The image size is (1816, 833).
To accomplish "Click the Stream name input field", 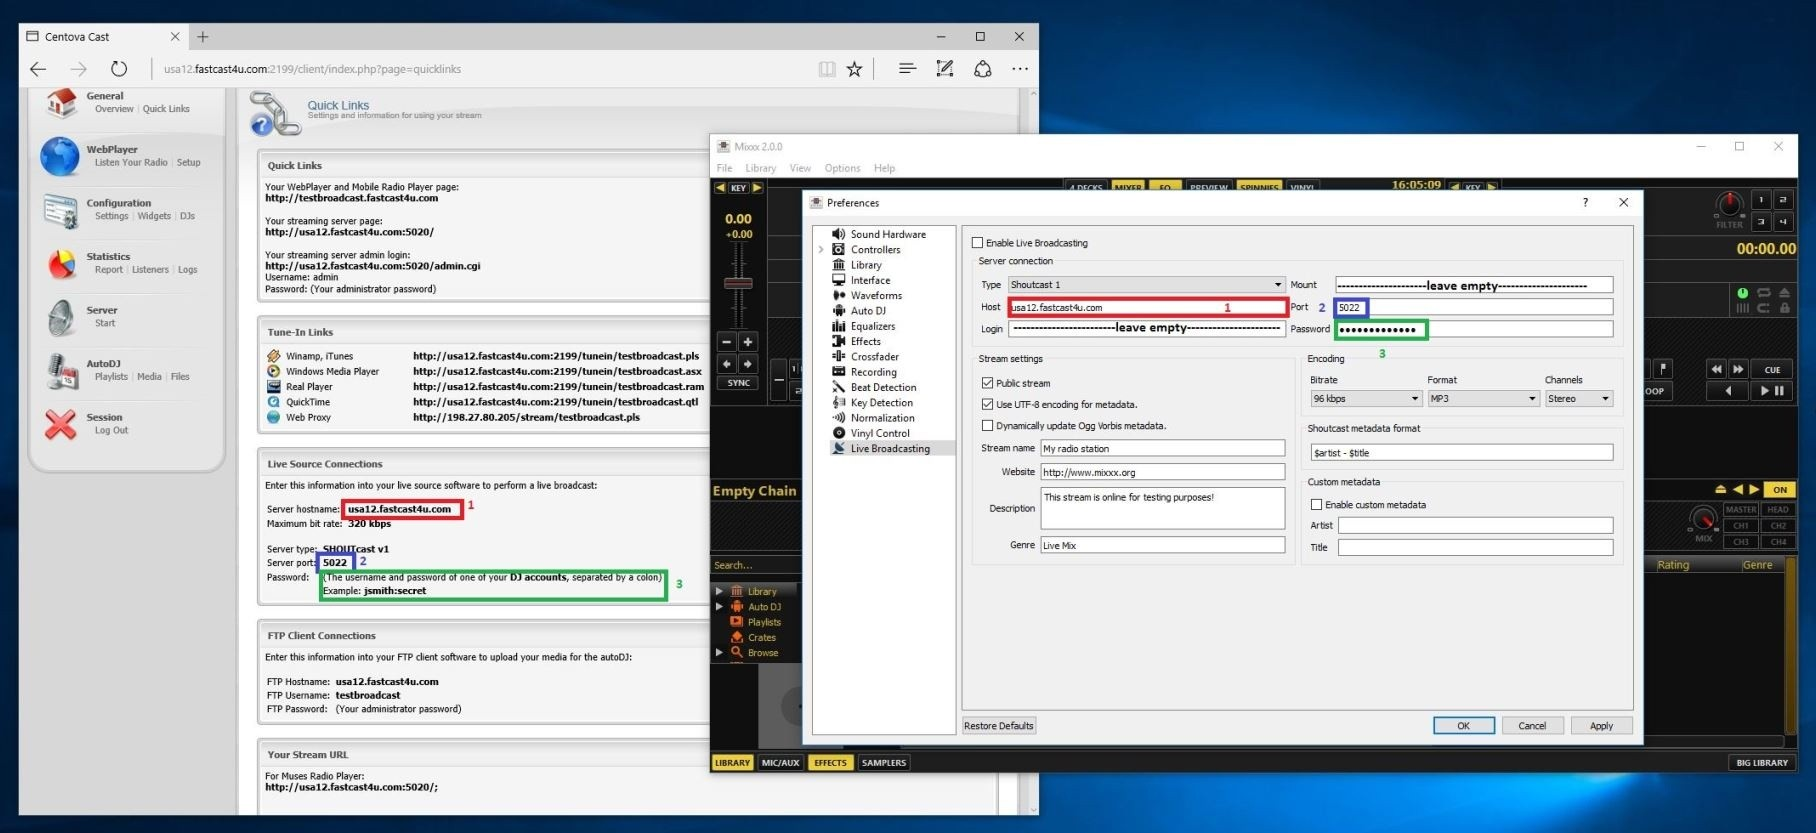I will 1162,449.
